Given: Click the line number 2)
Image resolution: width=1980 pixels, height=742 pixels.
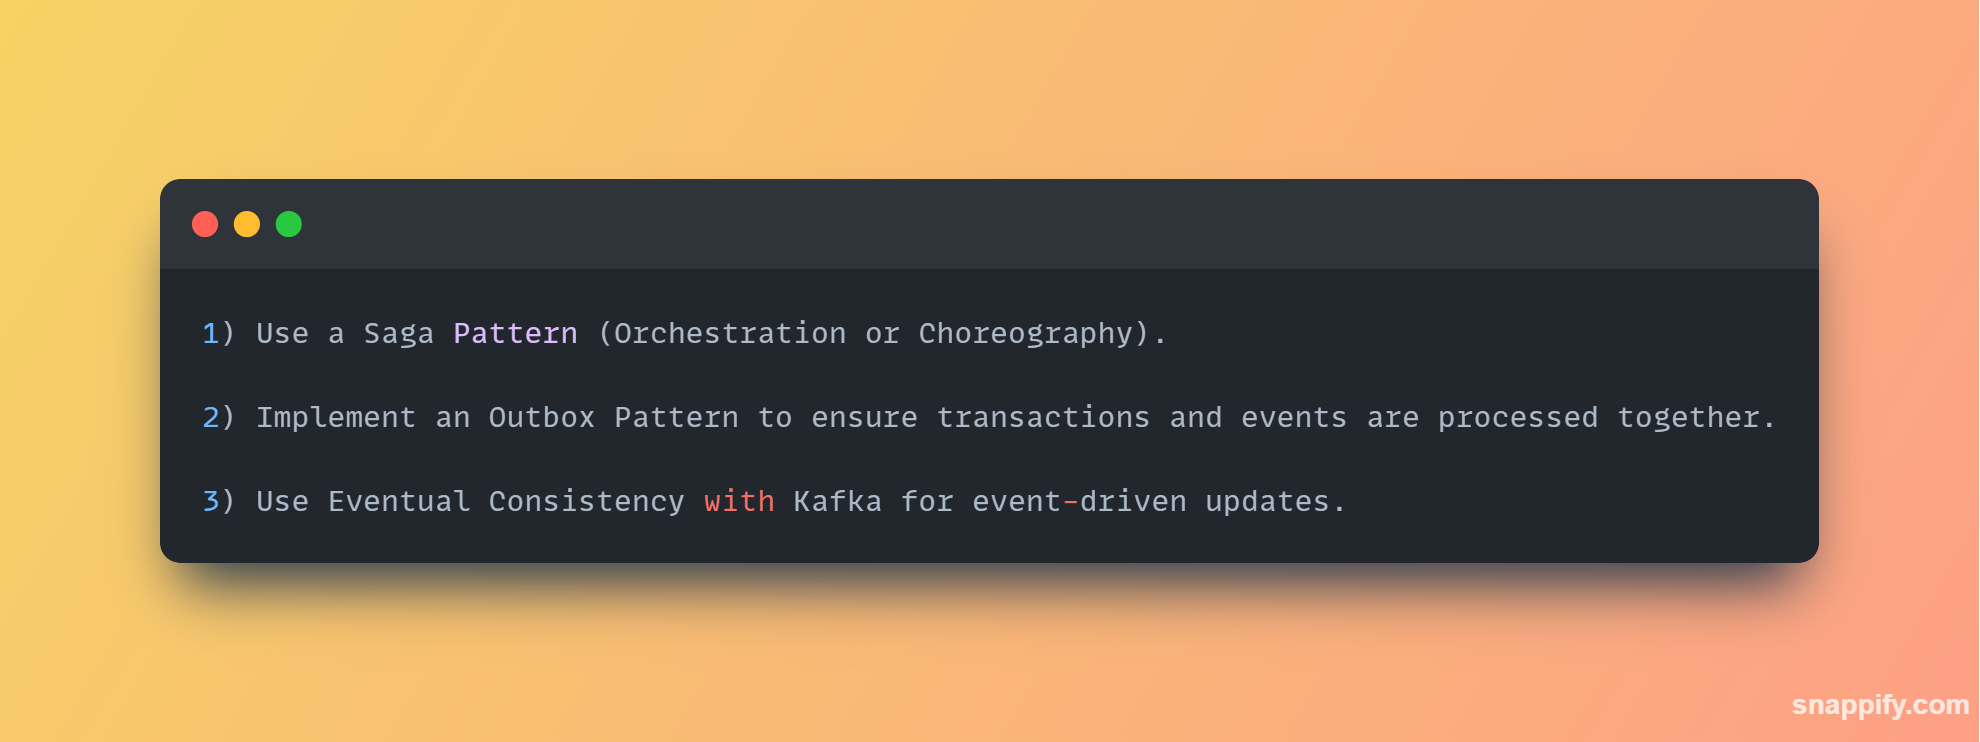Looking at the screenshot, I should coord(219,417).
